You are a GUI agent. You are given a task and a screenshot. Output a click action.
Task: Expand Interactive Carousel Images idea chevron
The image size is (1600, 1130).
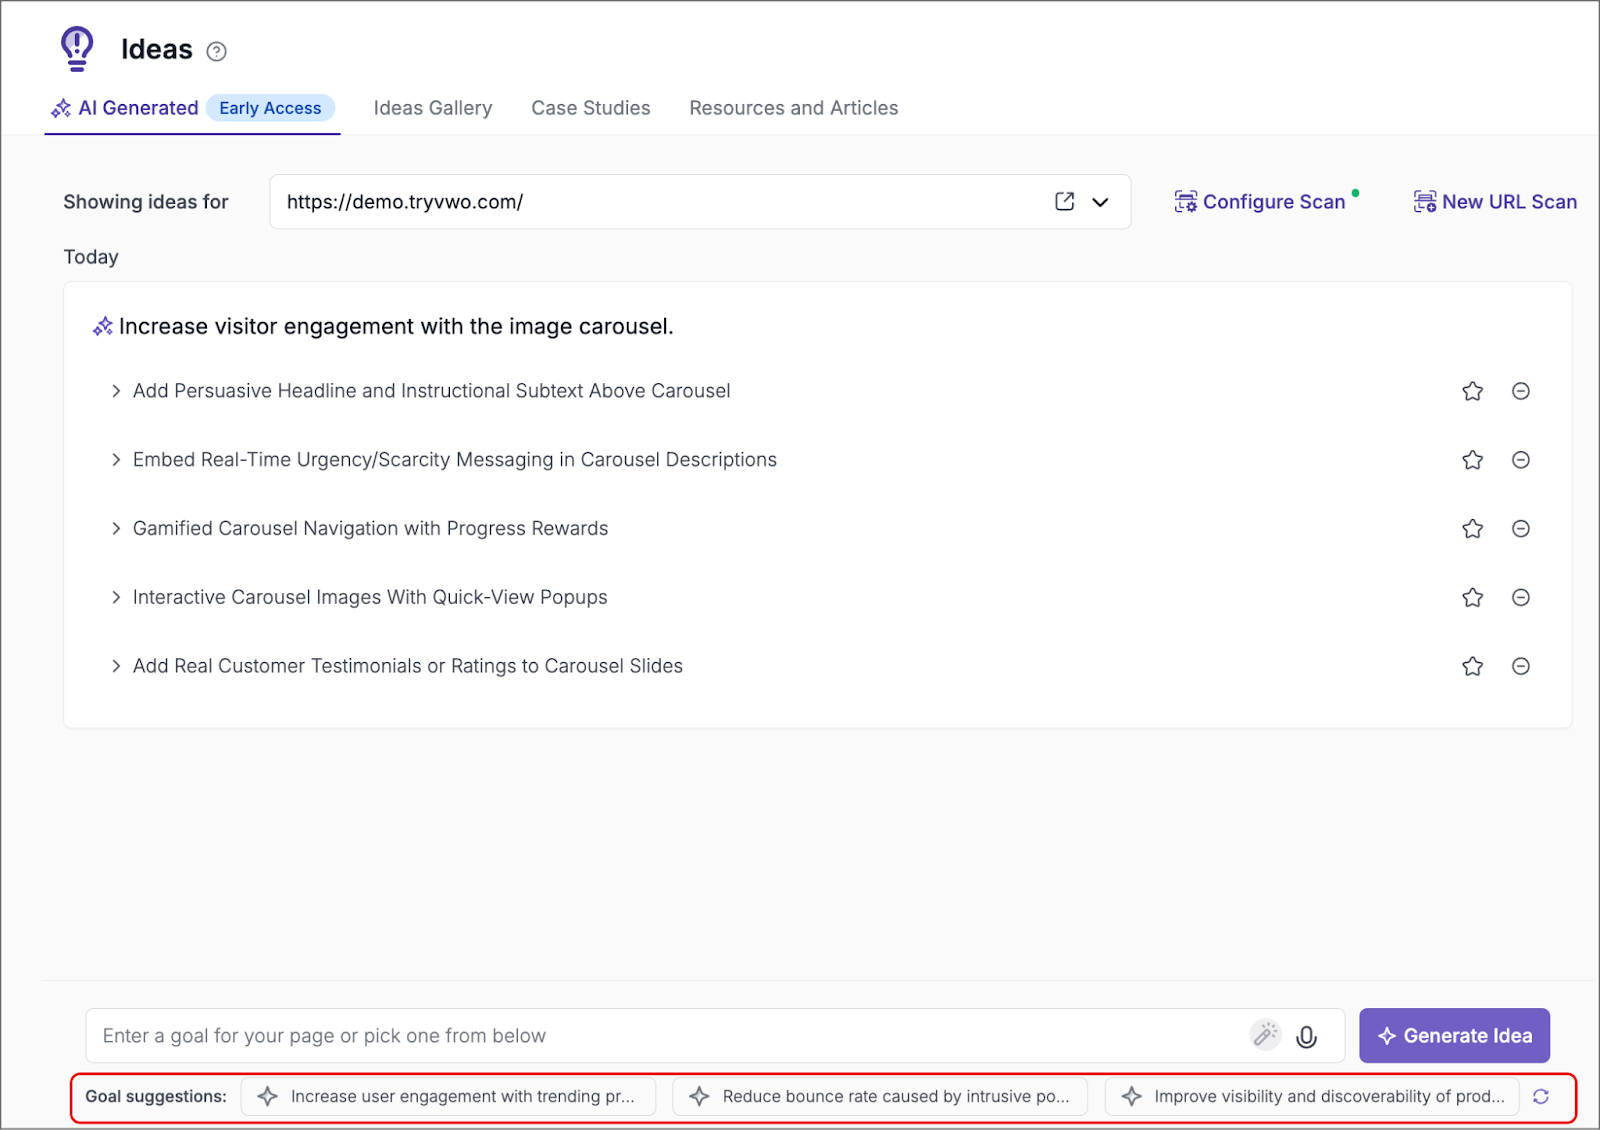pyautogui.click(x=116, y=597)
